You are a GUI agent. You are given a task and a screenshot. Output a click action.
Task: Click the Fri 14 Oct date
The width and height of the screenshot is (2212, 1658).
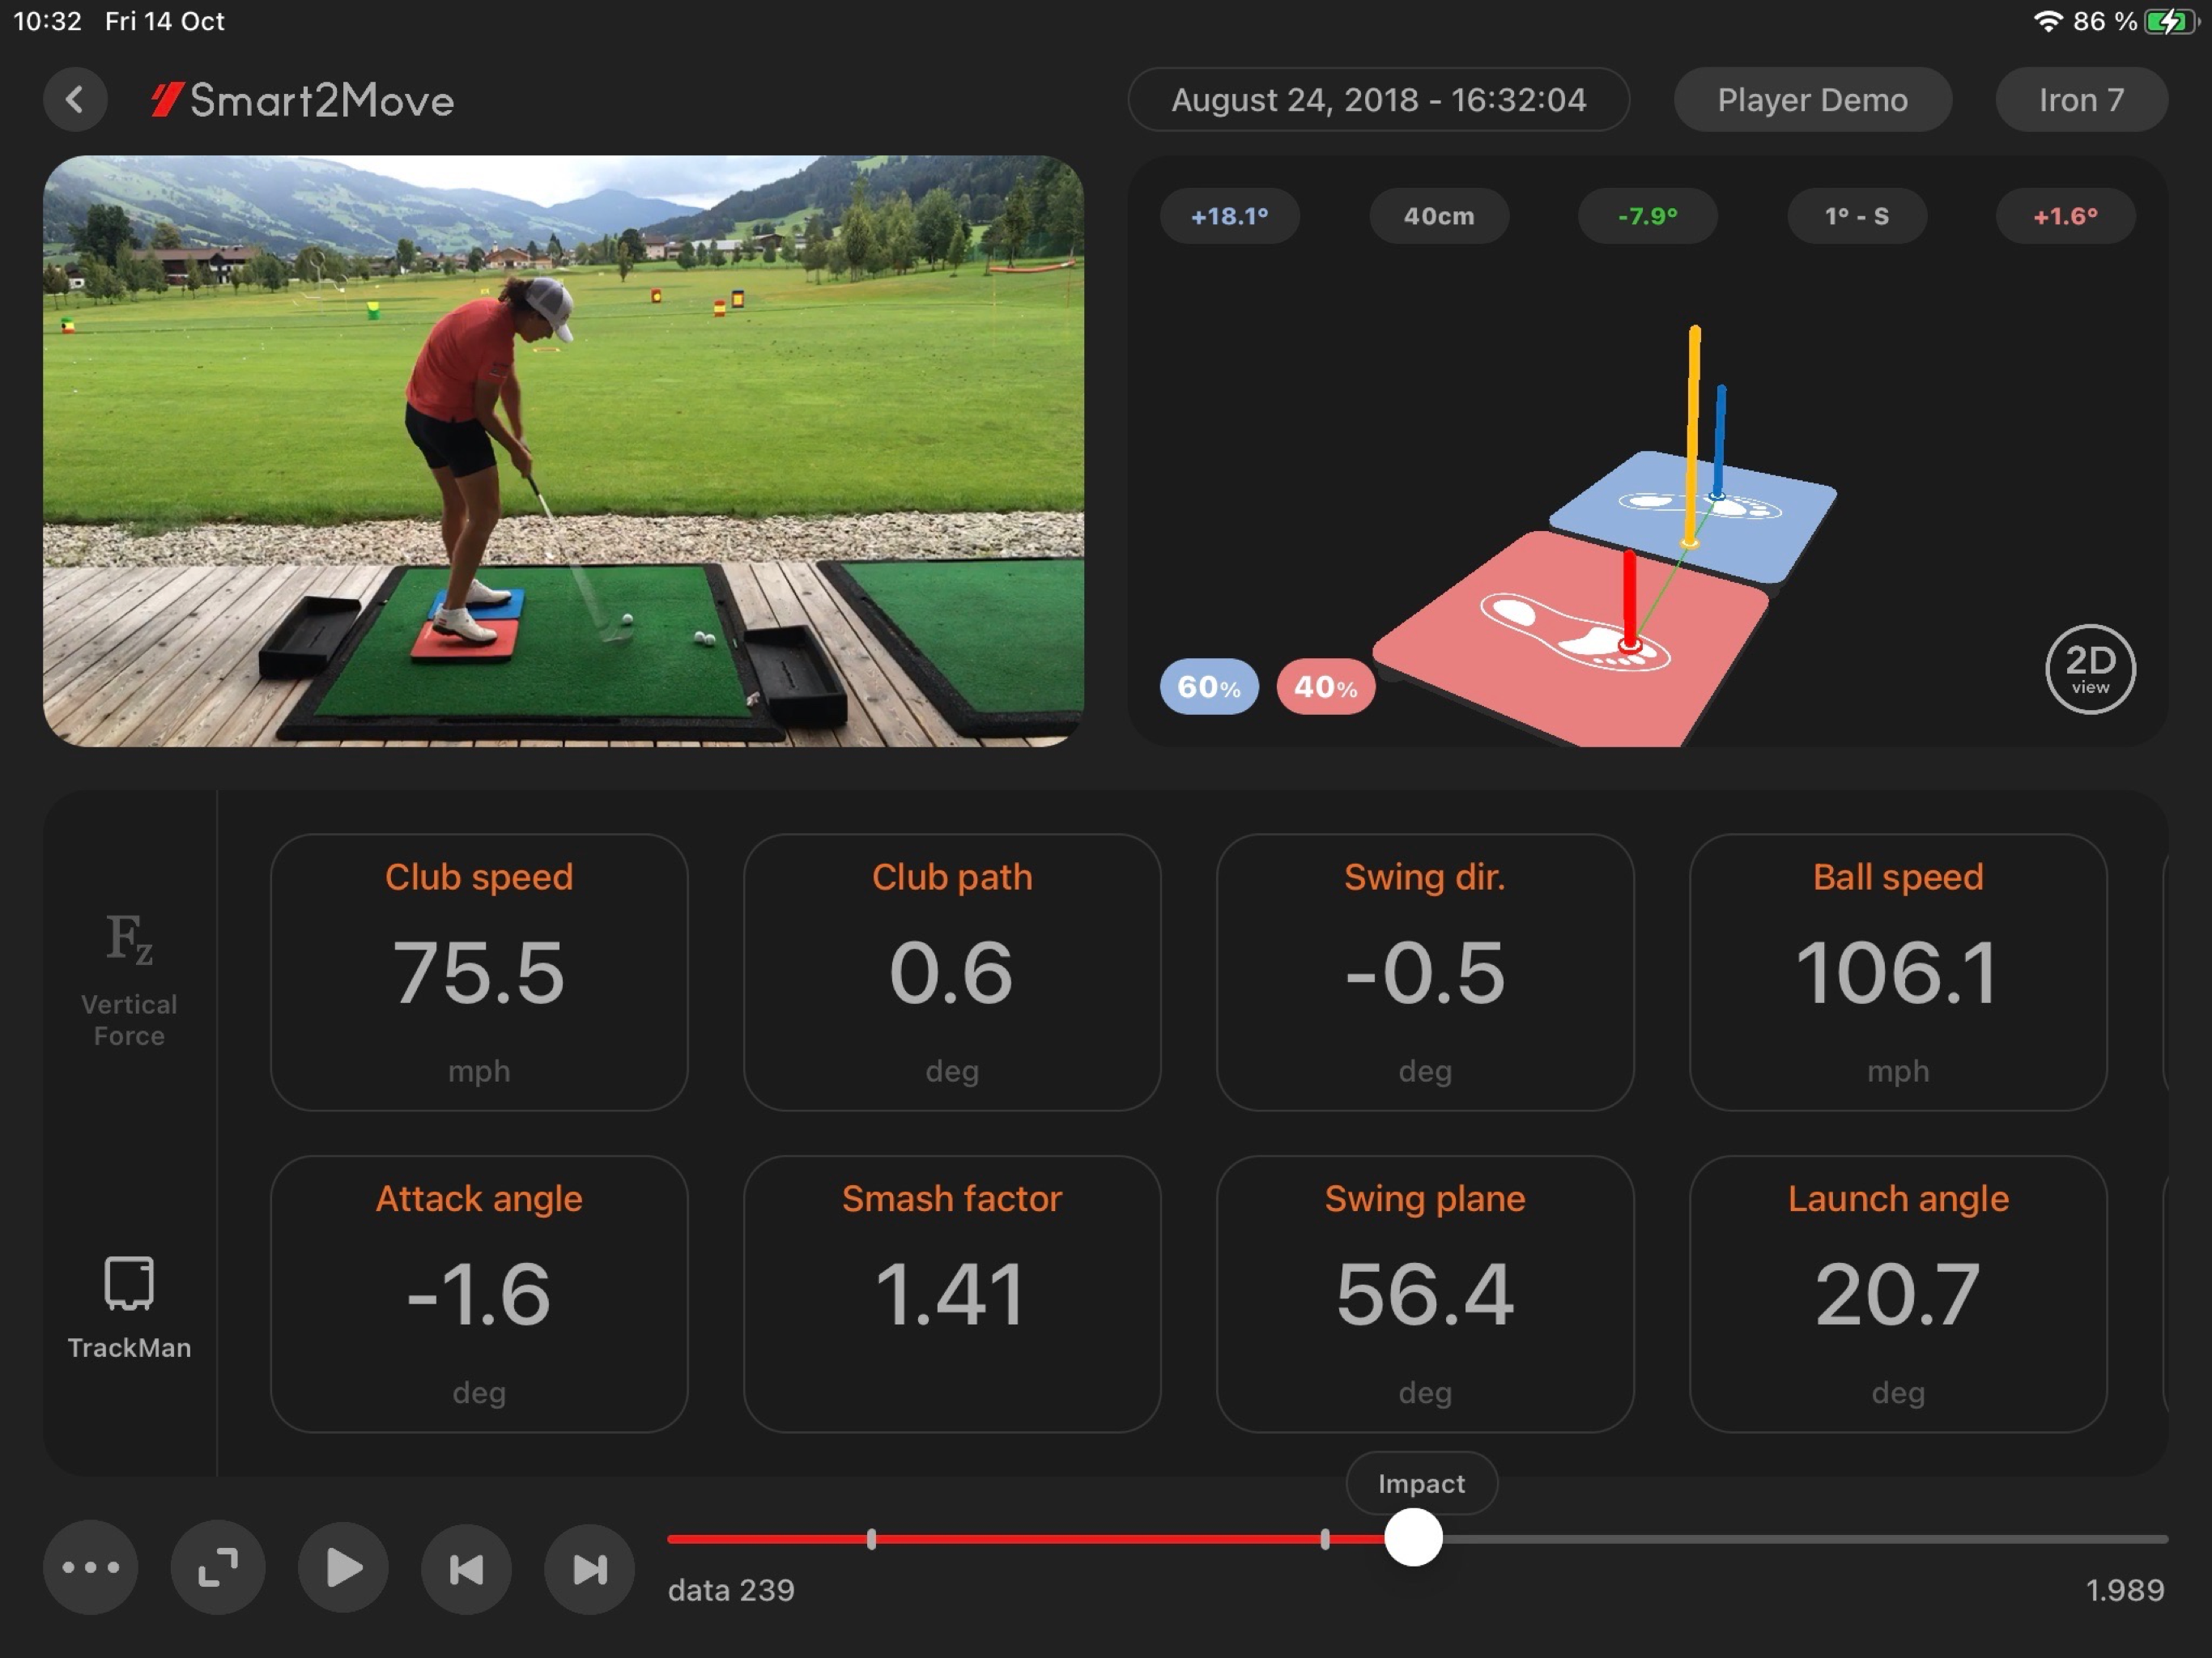pyautogui.click(x=165, y=21)
